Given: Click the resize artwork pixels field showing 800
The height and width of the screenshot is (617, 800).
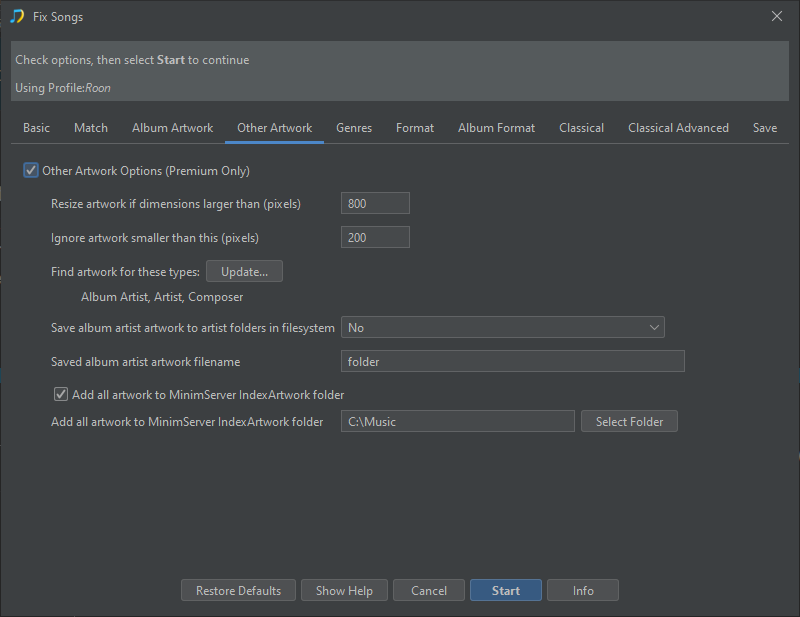Looking at the screenshot, I should (375, 203).
